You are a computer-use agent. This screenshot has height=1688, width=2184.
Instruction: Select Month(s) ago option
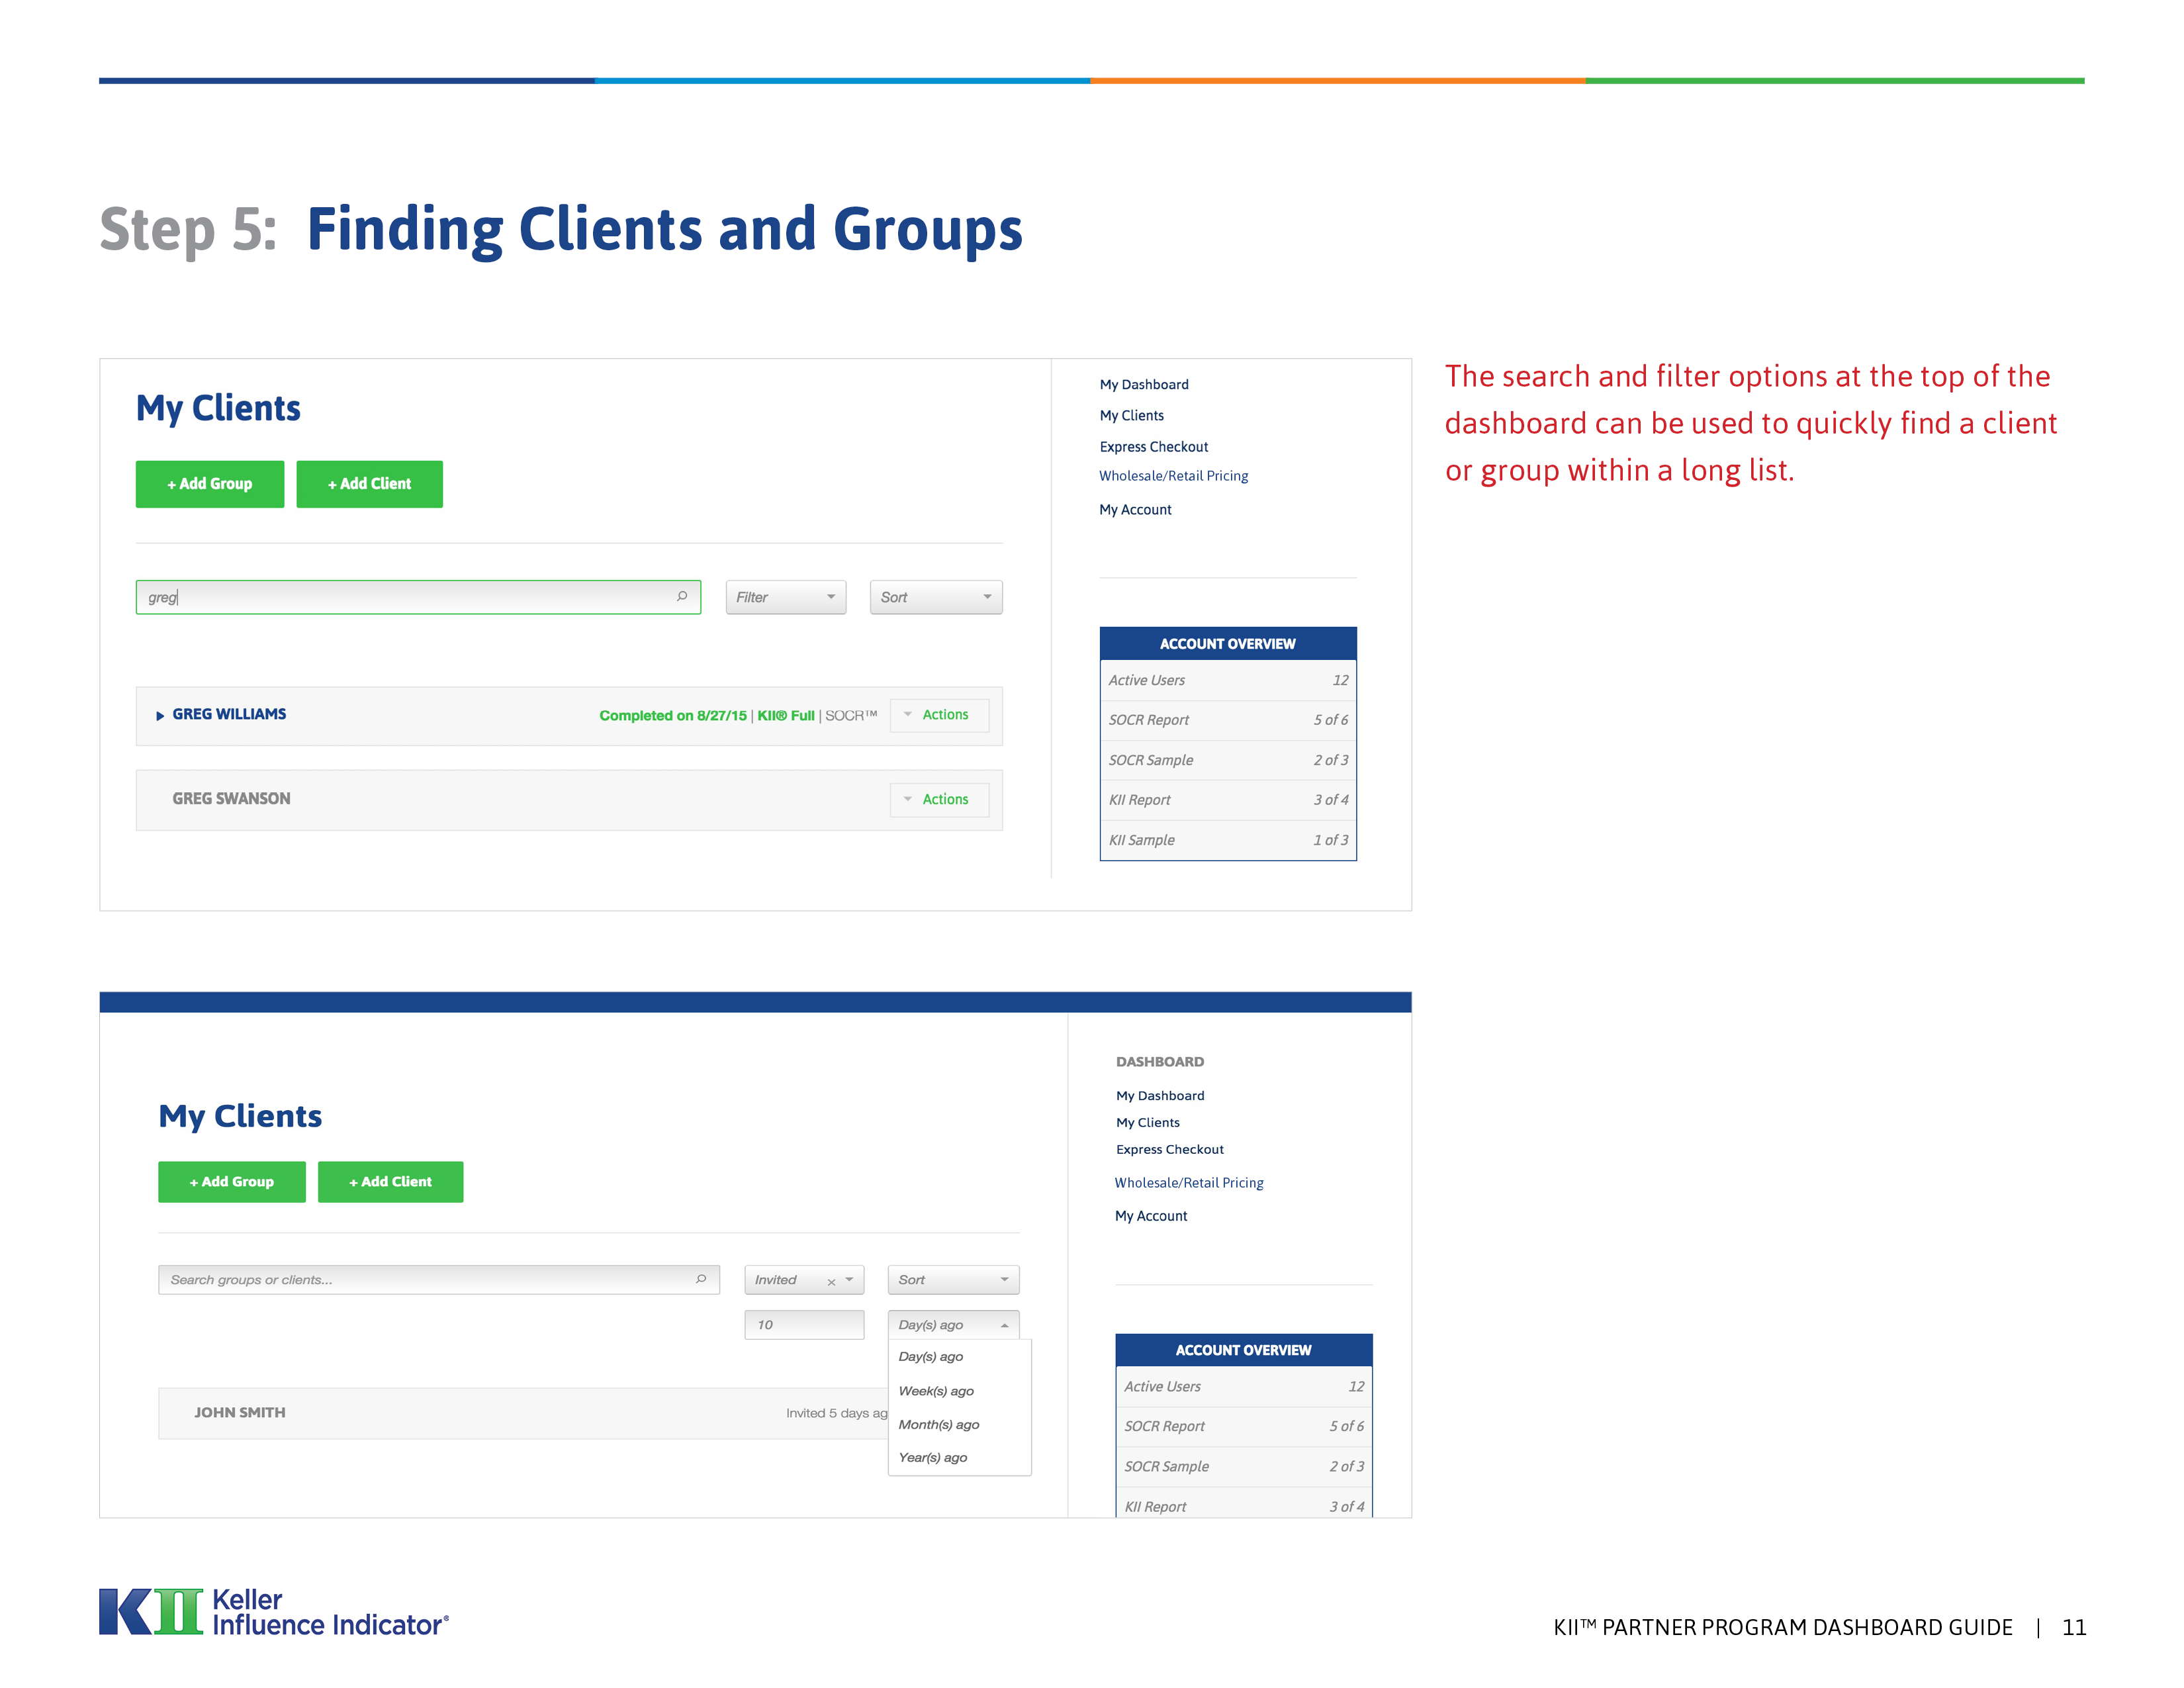[939, 1425]
